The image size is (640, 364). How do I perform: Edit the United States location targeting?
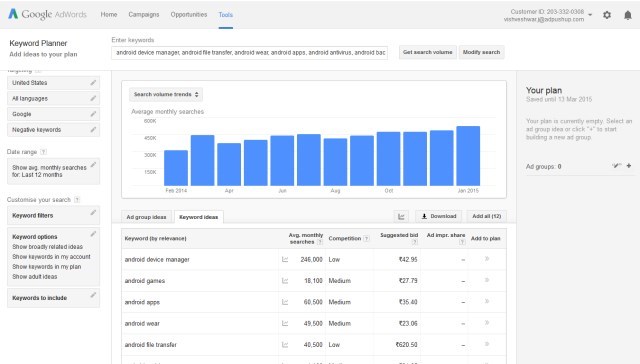93,82
